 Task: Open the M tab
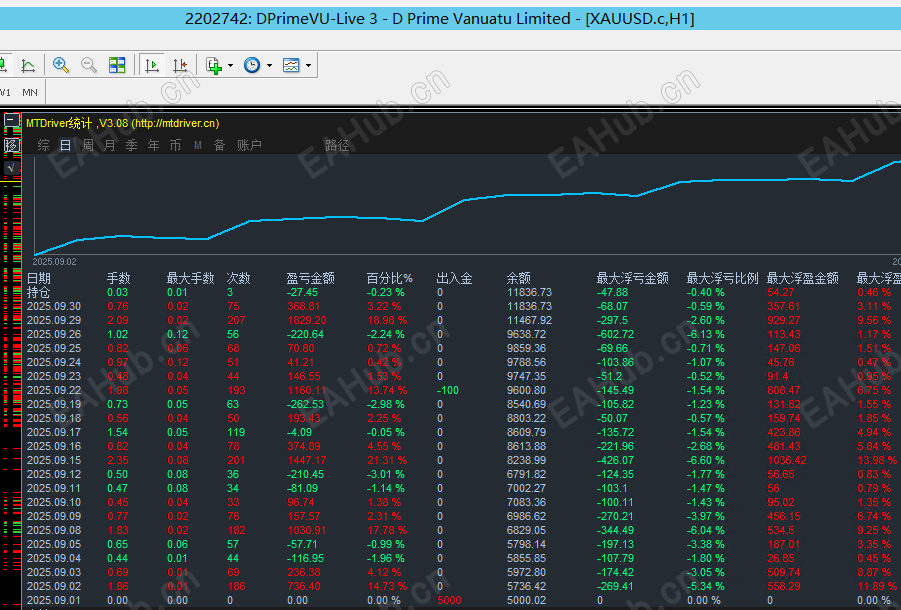[x=198, y=145]
